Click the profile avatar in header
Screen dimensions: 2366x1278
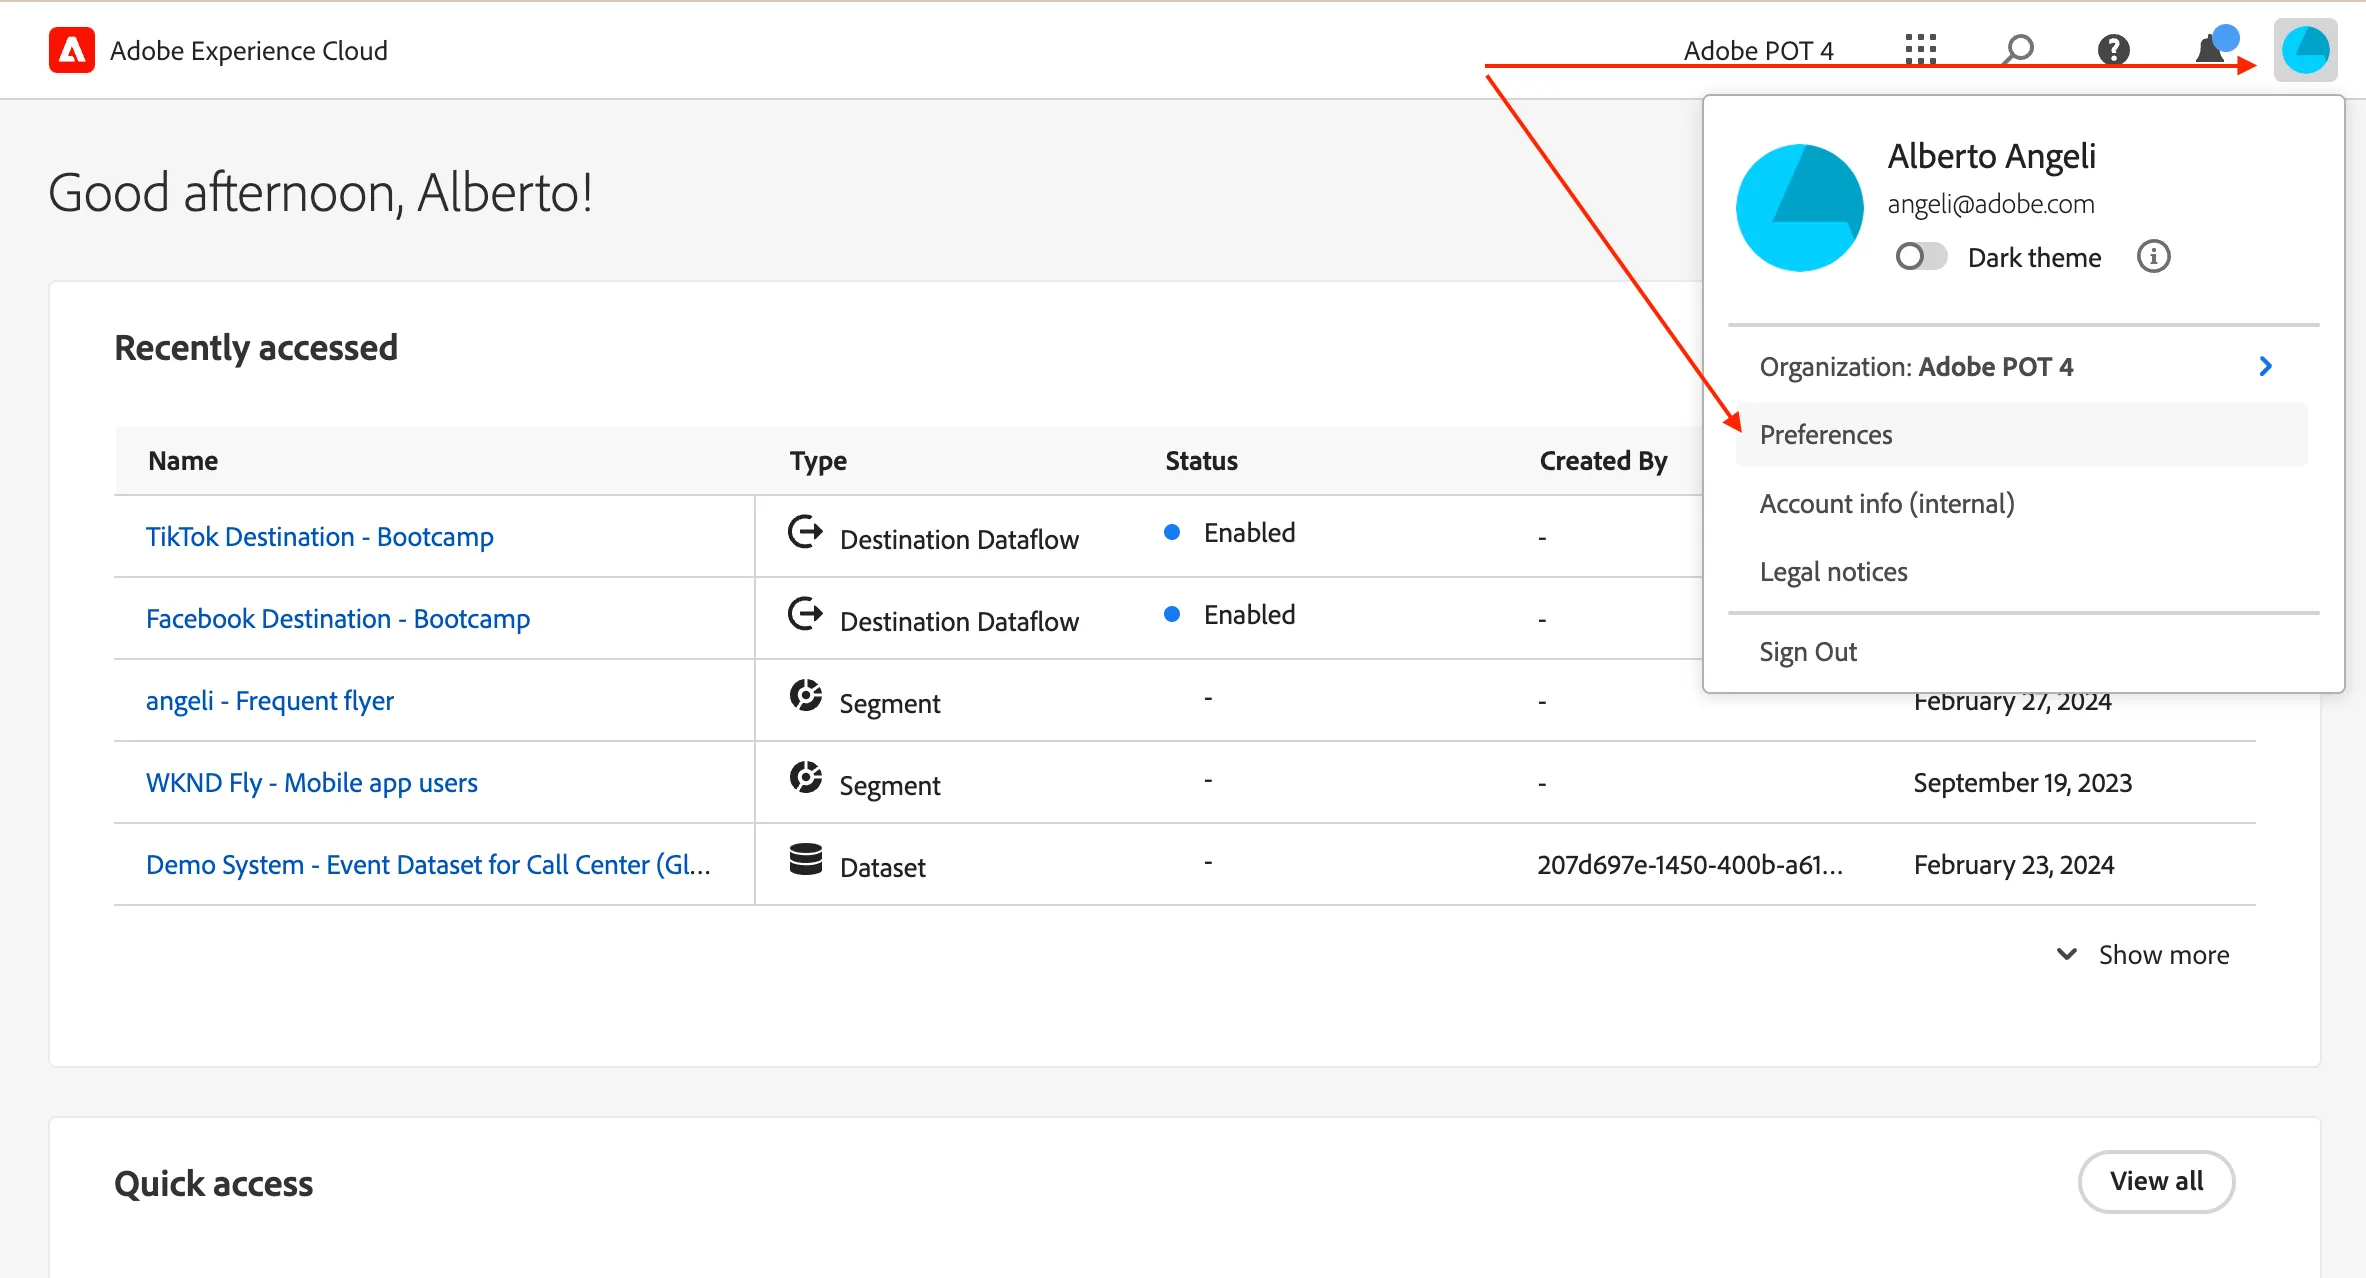(2305, 50)
